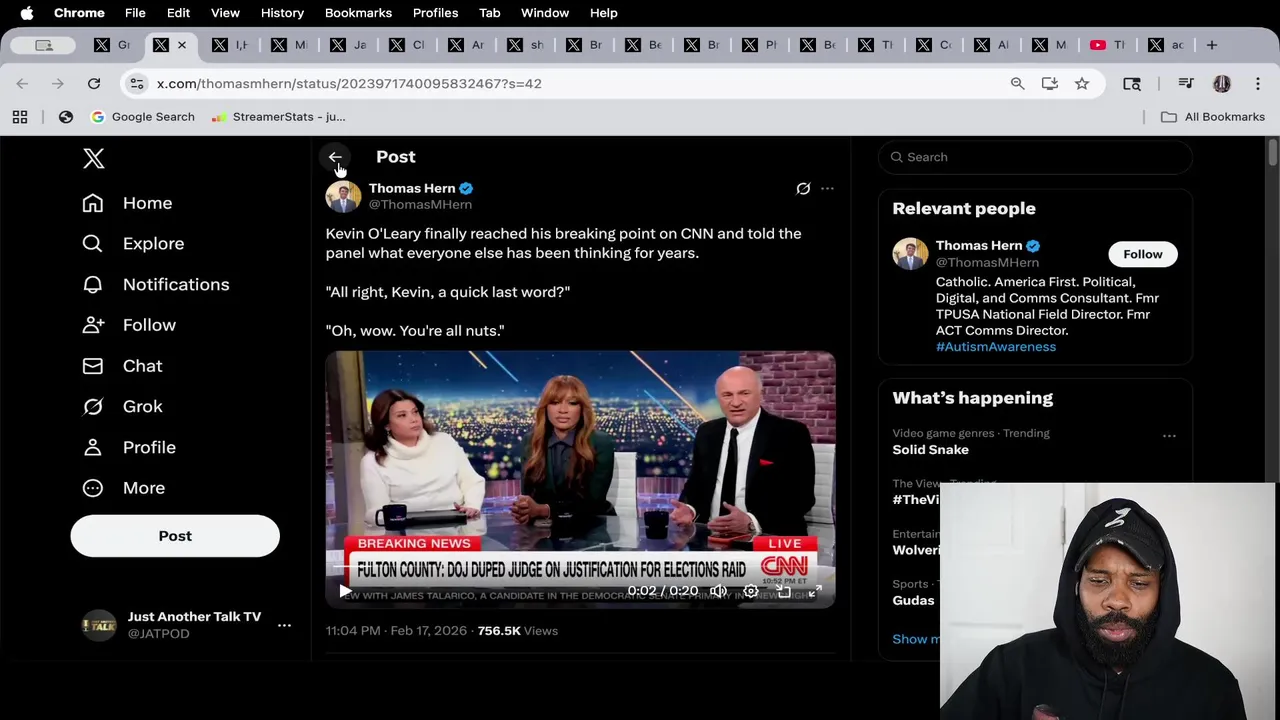Click the back arrow next to Post heading

pyautogui.click(x=335, y=157)
